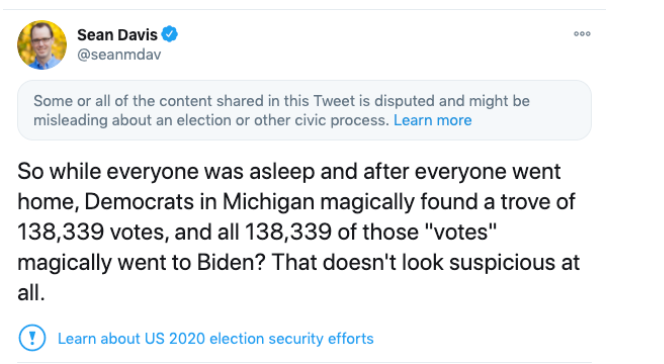This screenshot has width=664, height=364.
Task: Click the word Biden in the tweet
Action: click(x=231, y=262)
